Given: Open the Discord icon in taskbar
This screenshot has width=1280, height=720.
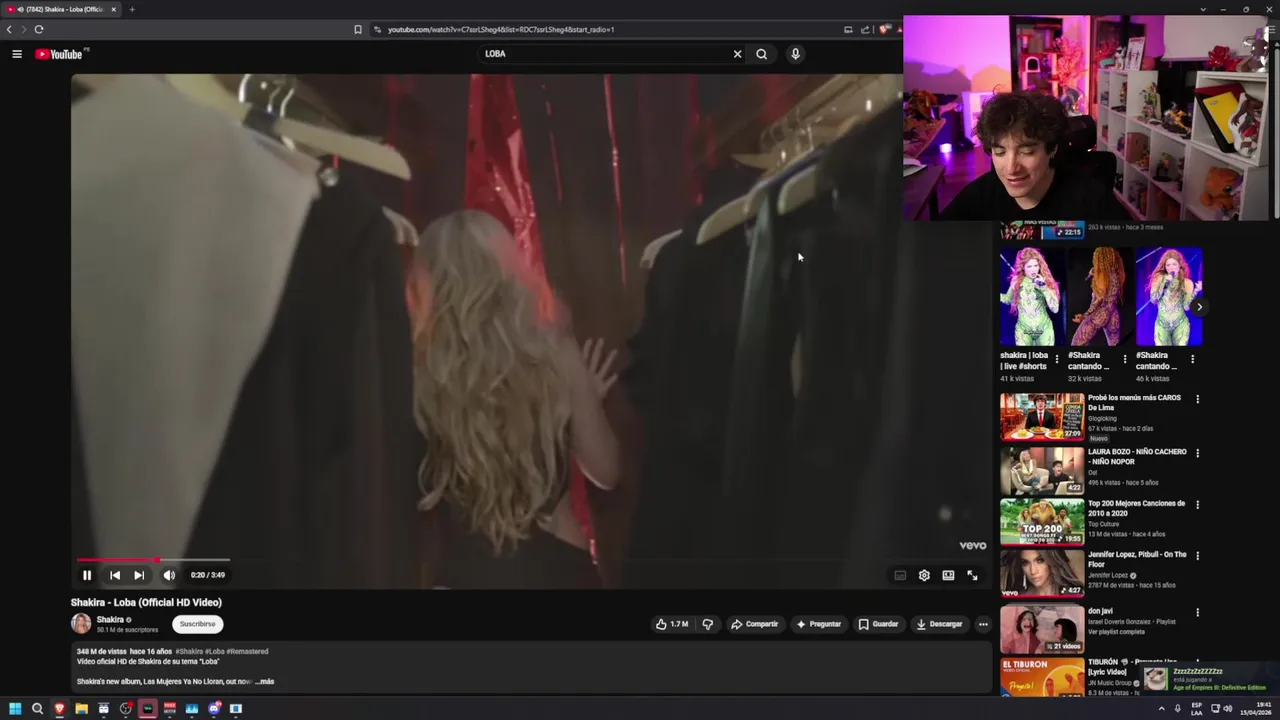Looking at the screenshot, I should (x=214, y=708).
